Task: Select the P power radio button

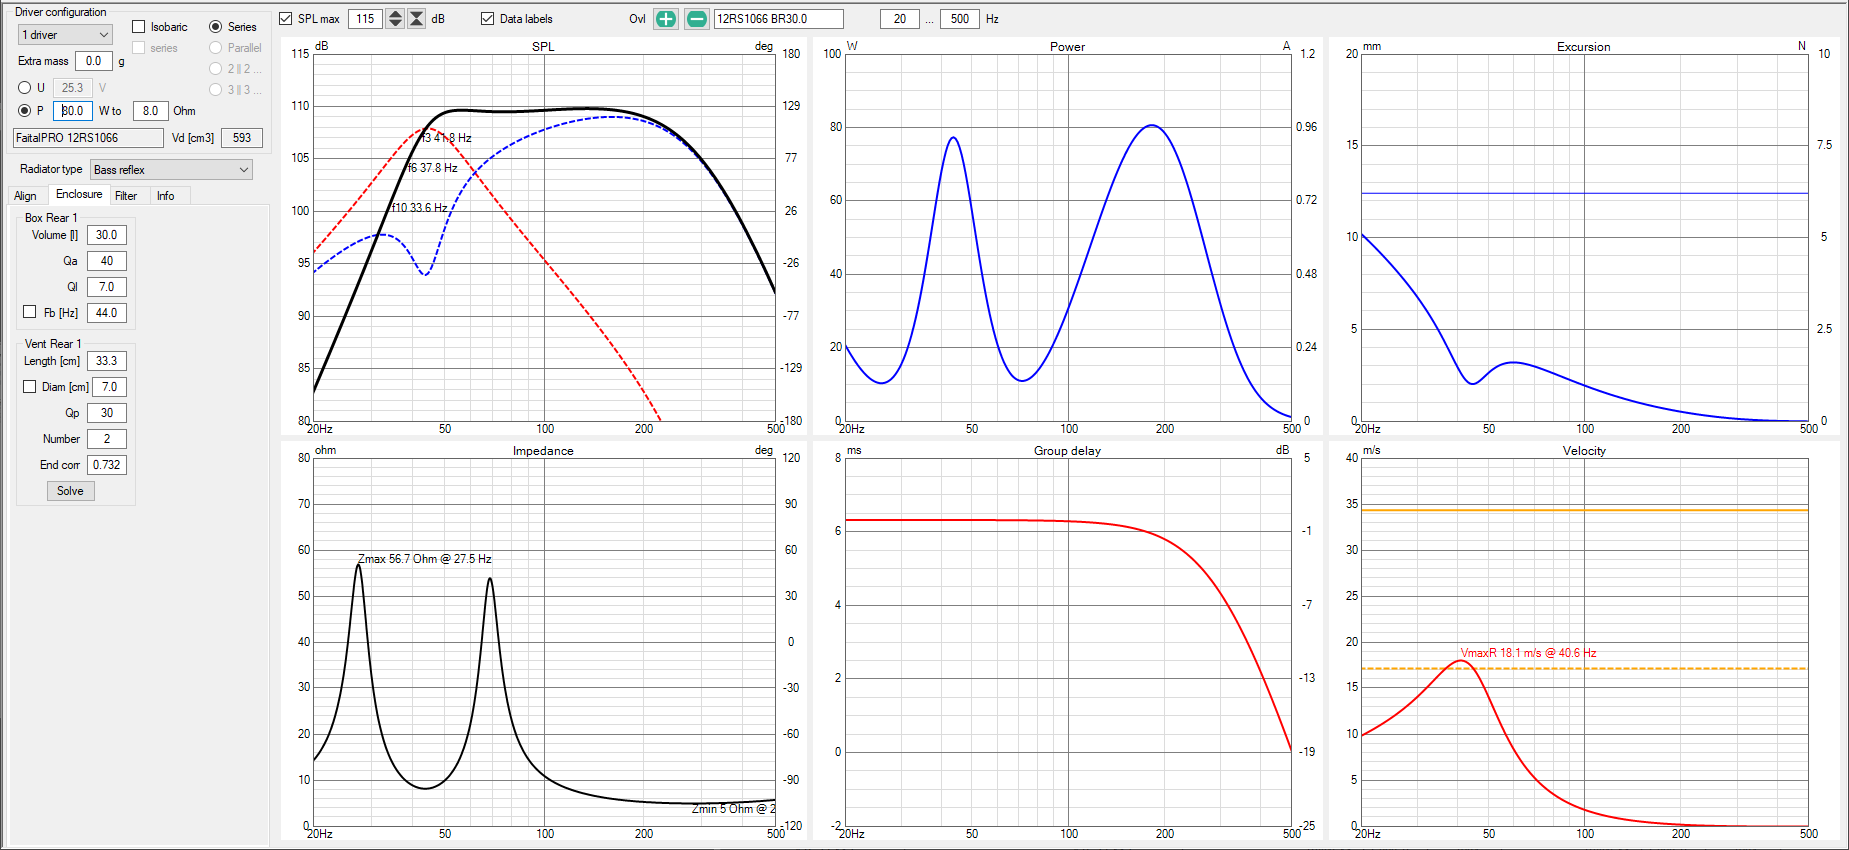Action: (x=25, y=111)
